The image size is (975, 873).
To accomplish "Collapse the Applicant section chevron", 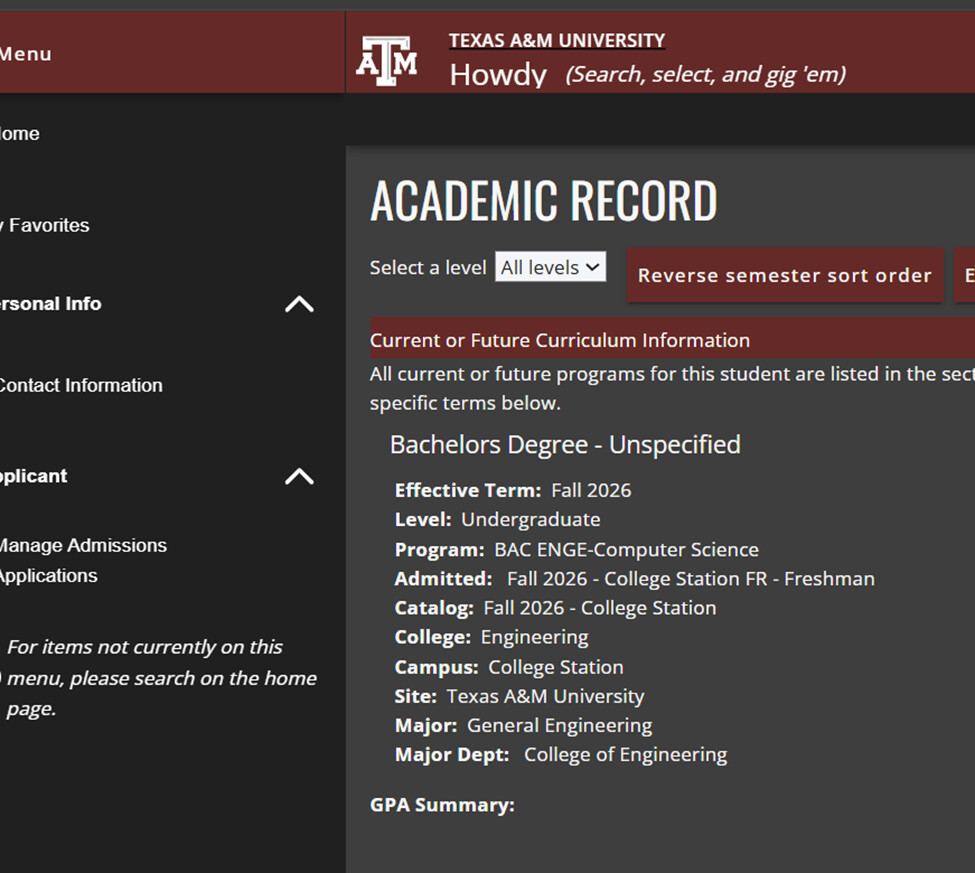I will 299,476.
